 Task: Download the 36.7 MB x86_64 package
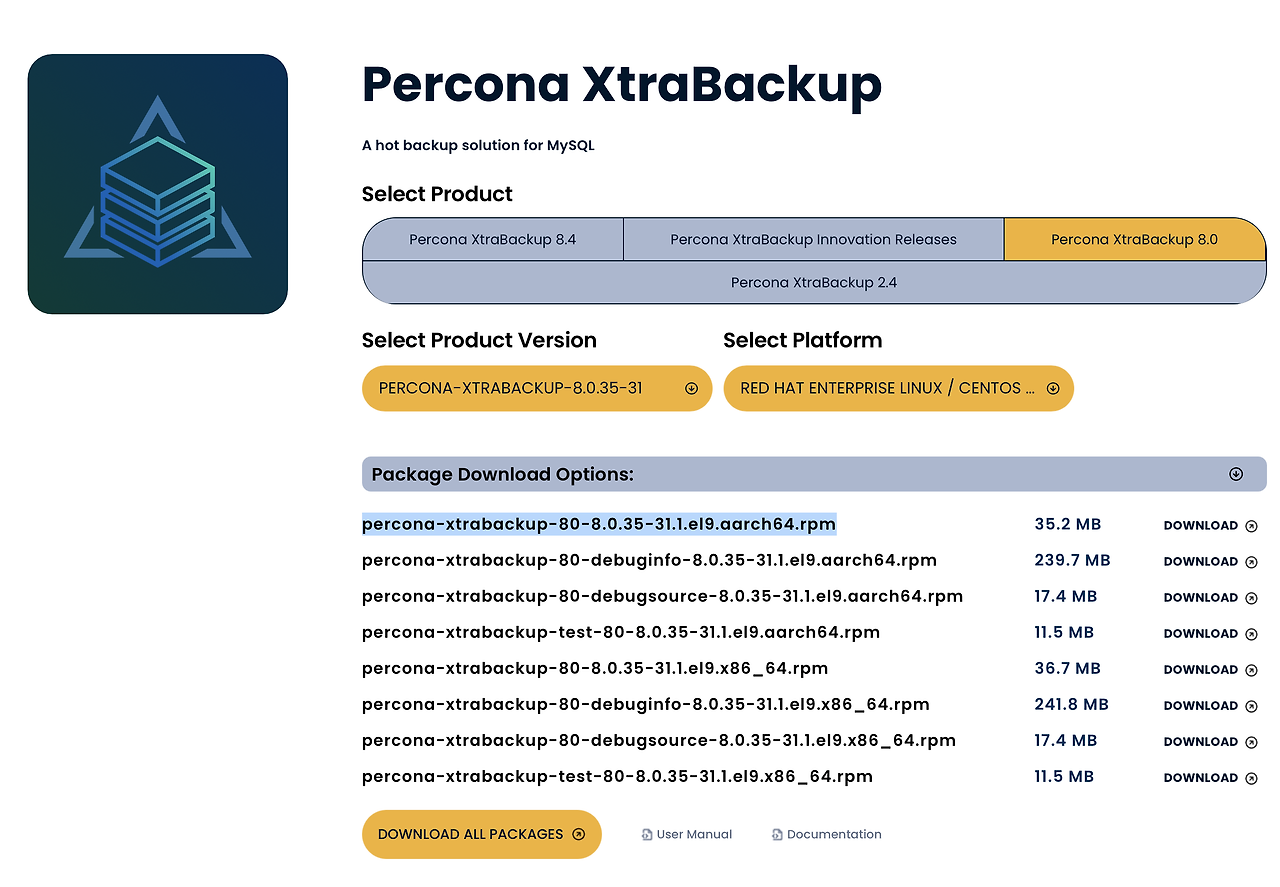[1210, 669]
